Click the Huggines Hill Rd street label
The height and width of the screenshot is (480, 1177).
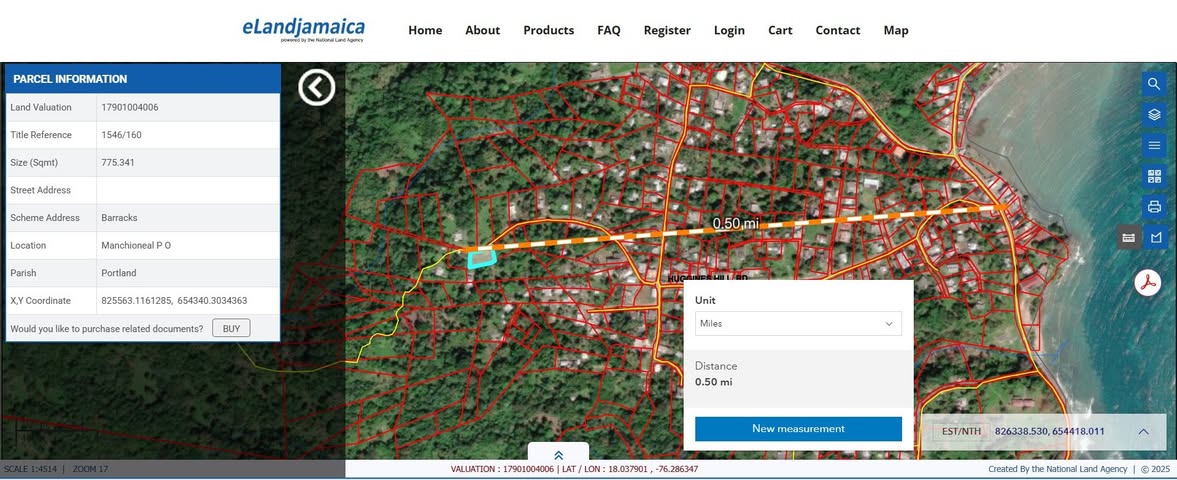pos(708,278)
